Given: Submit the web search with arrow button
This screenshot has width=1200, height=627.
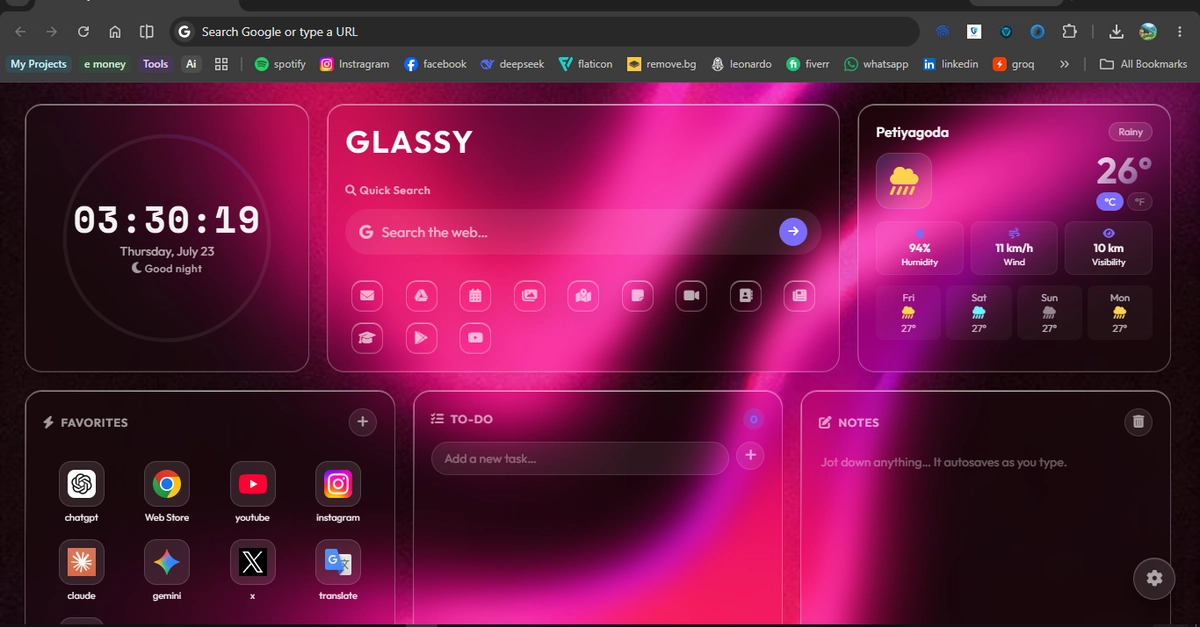Looking at the screenshot, I should tap(793, 231).
